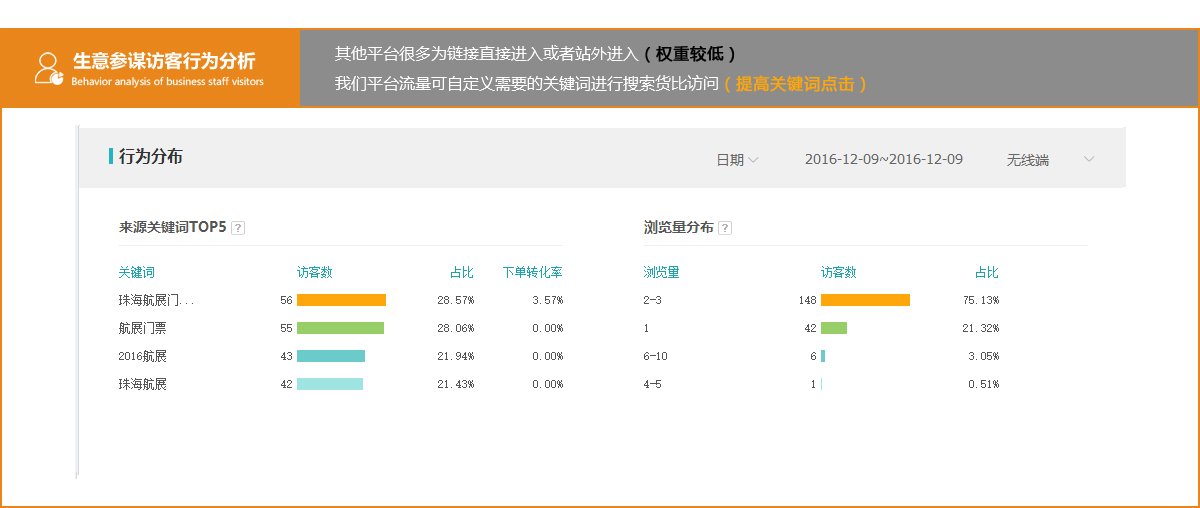Click the green bar for 55 visitors
The width and height of the screenshot is (1200, 508).
click(x=340, y=328)
